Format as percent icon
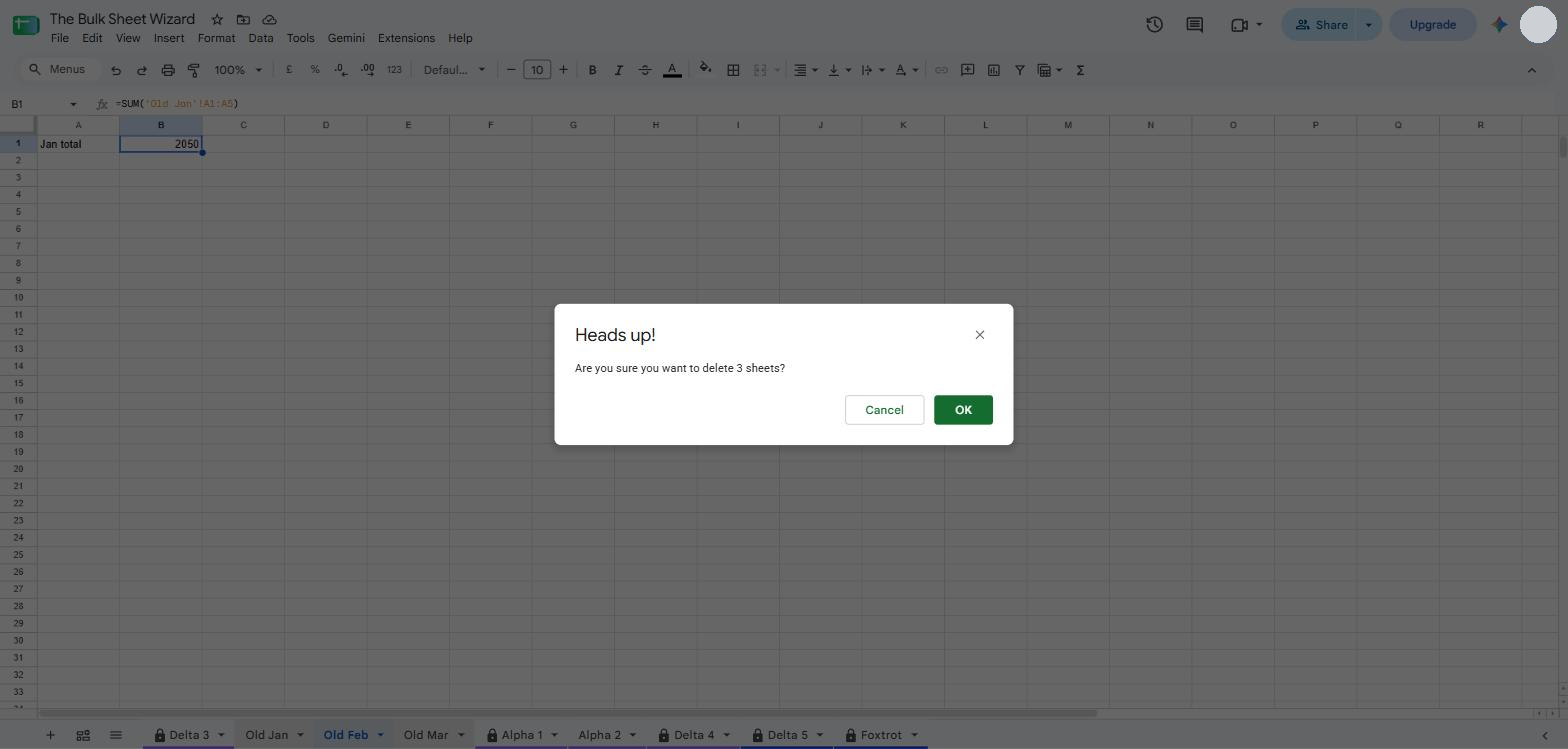Viewport: 1568px width, 749px height. click(x=315, y=70)
